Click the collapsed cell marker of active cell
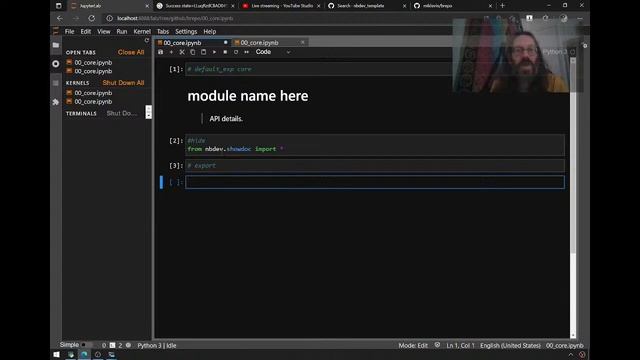Screen dimensions: 640x360 click(x=161, y=182)
